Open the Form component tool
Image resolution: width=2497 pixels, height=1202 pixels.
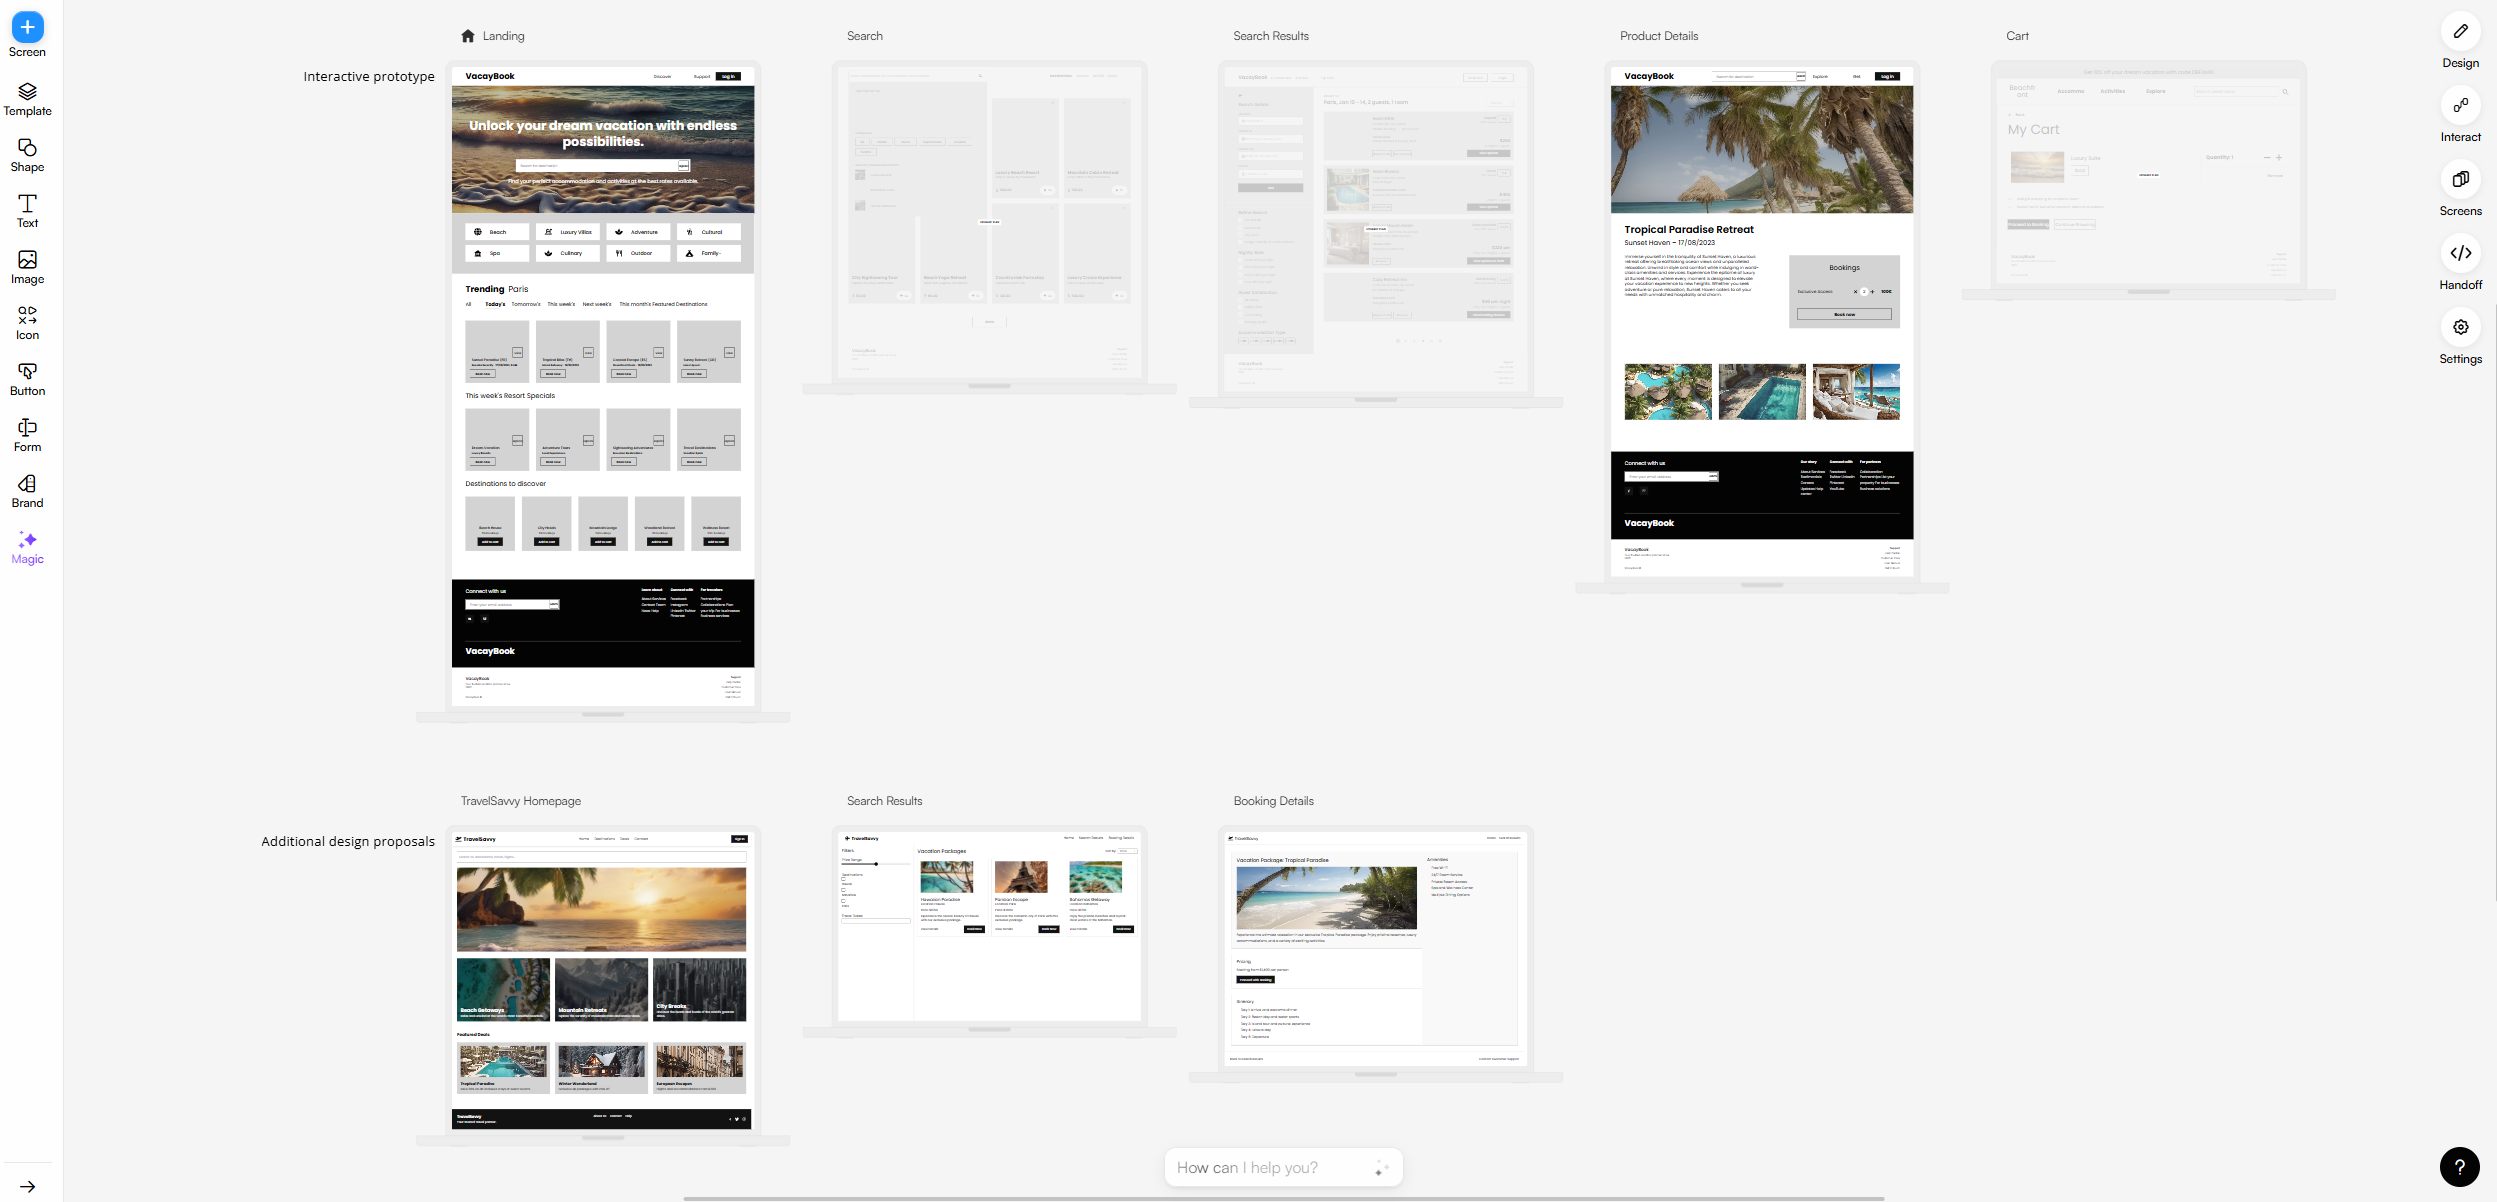click(27, 435)
